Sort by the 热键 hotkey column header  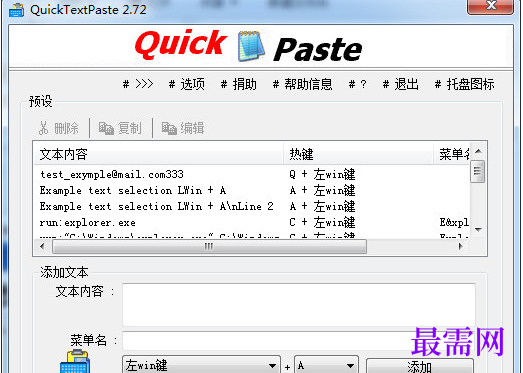point(359,154)
